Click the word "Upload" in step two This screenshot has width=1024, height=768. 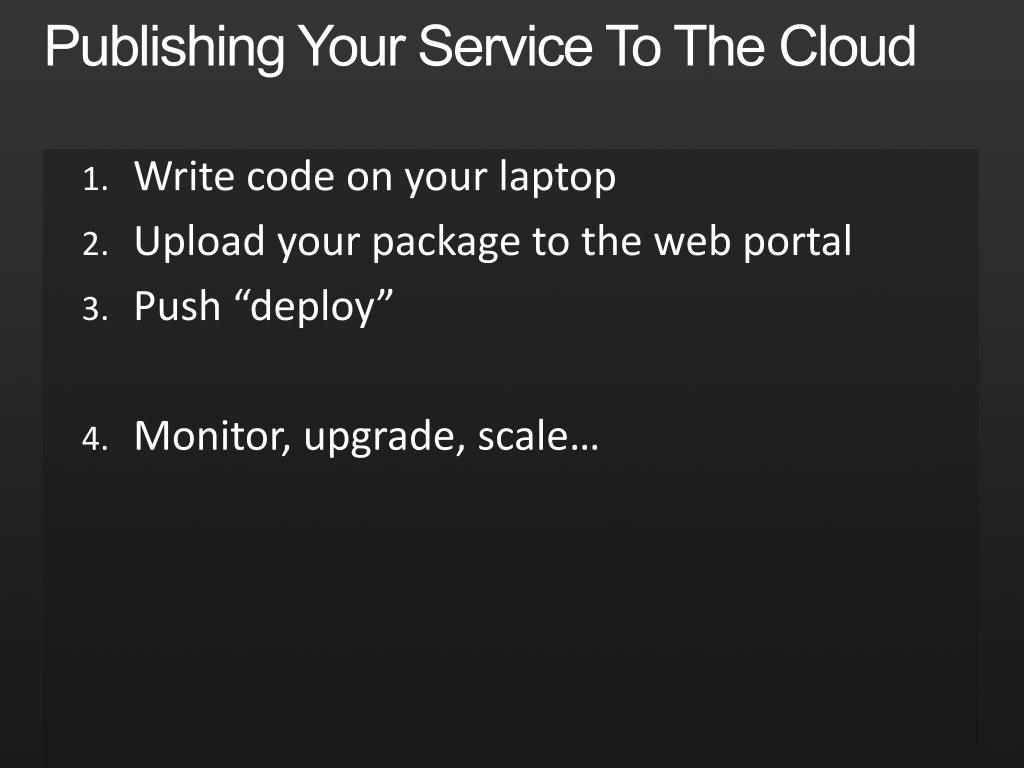coord(199,242)
